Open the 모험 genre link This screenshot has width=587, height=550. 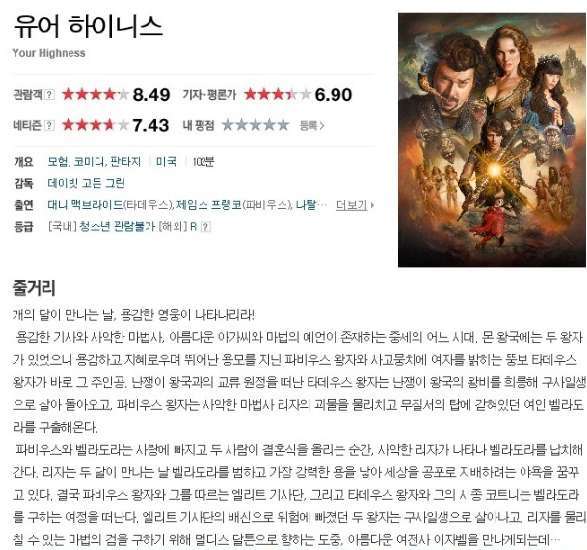[57, 162]
